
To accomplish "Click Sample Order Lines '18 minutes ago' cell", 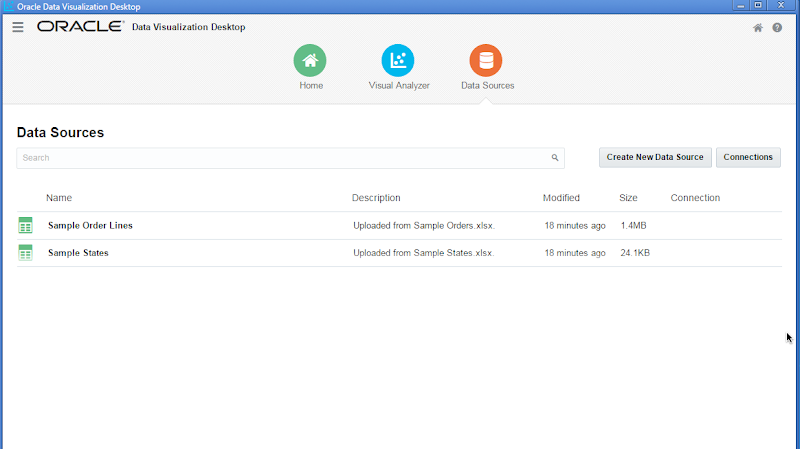I will 575,226.
